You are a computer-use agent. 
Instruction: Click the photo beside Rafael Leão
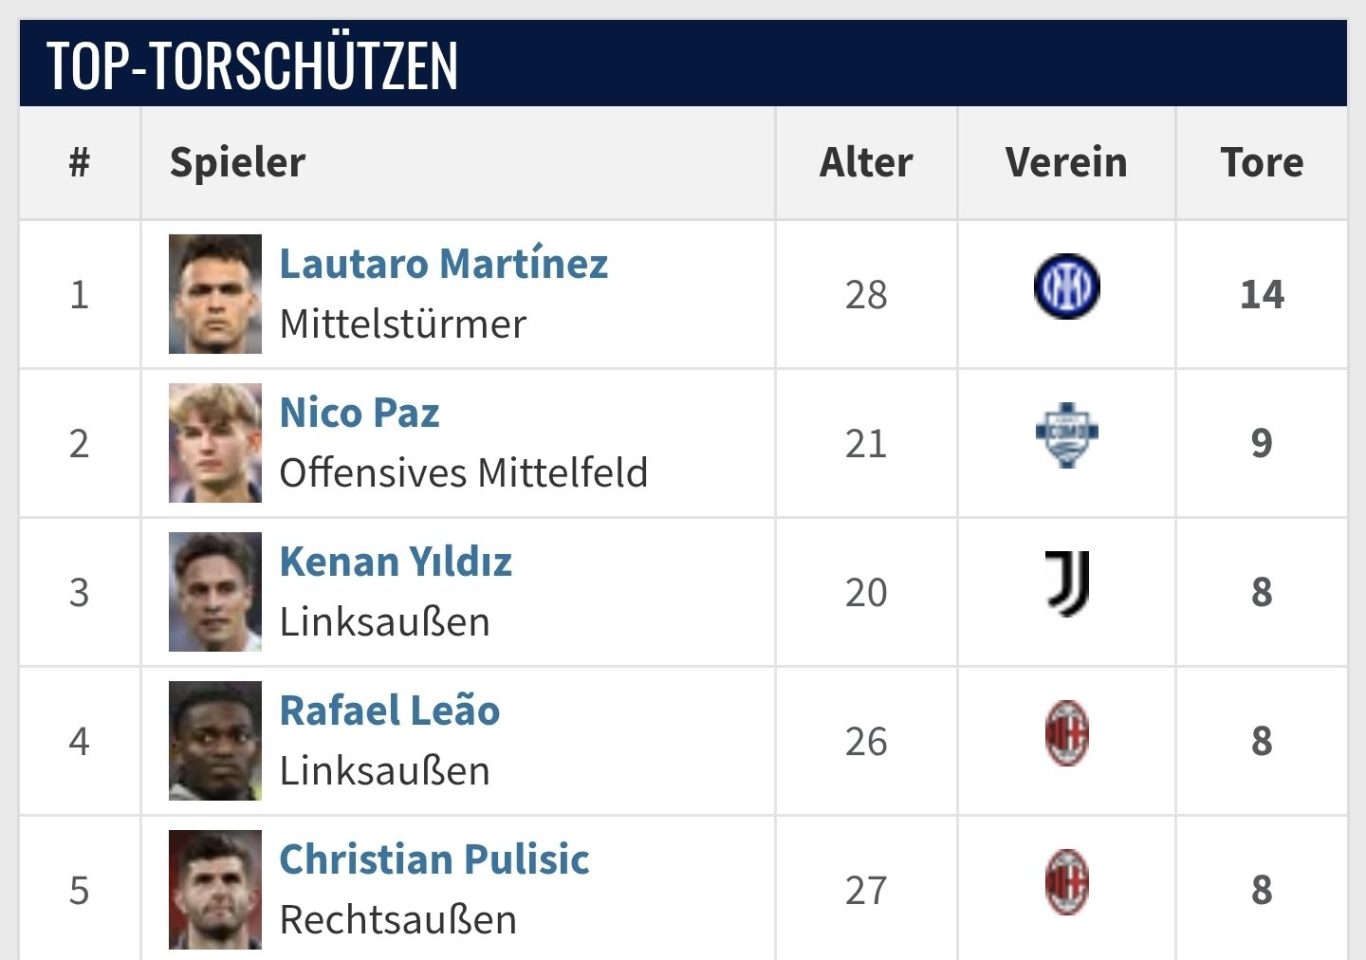click(215, 741)
